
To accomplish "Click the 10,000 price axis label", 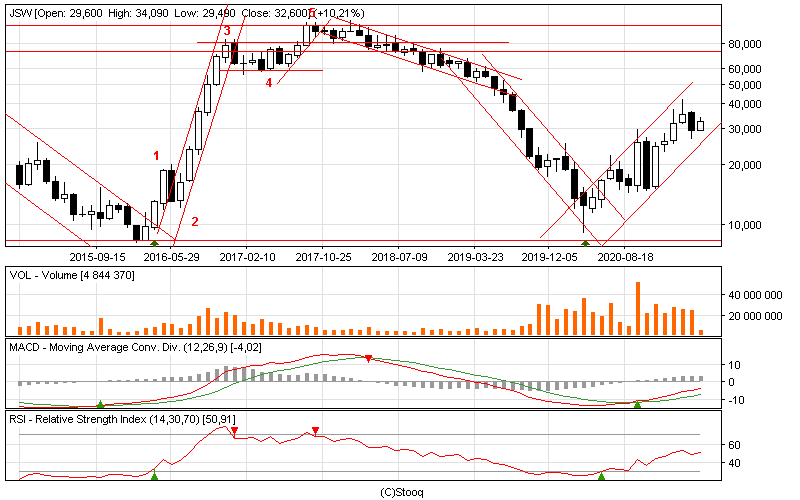I will click(x=745, y=225).
